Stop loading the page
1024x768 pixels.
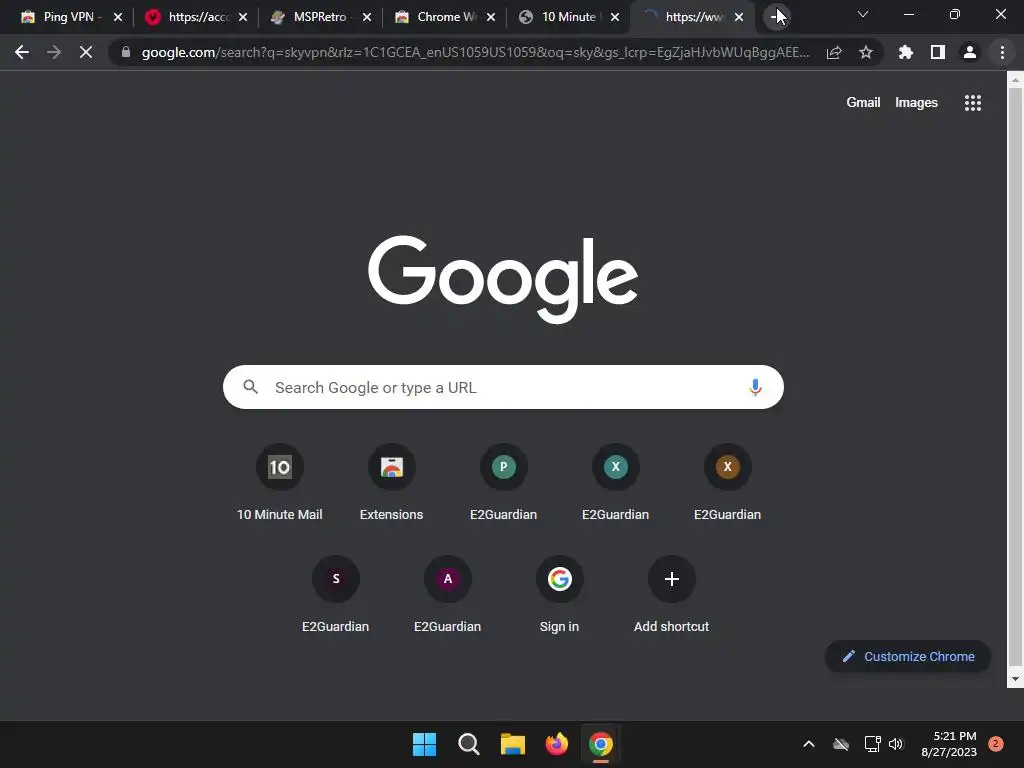[86, 52]
